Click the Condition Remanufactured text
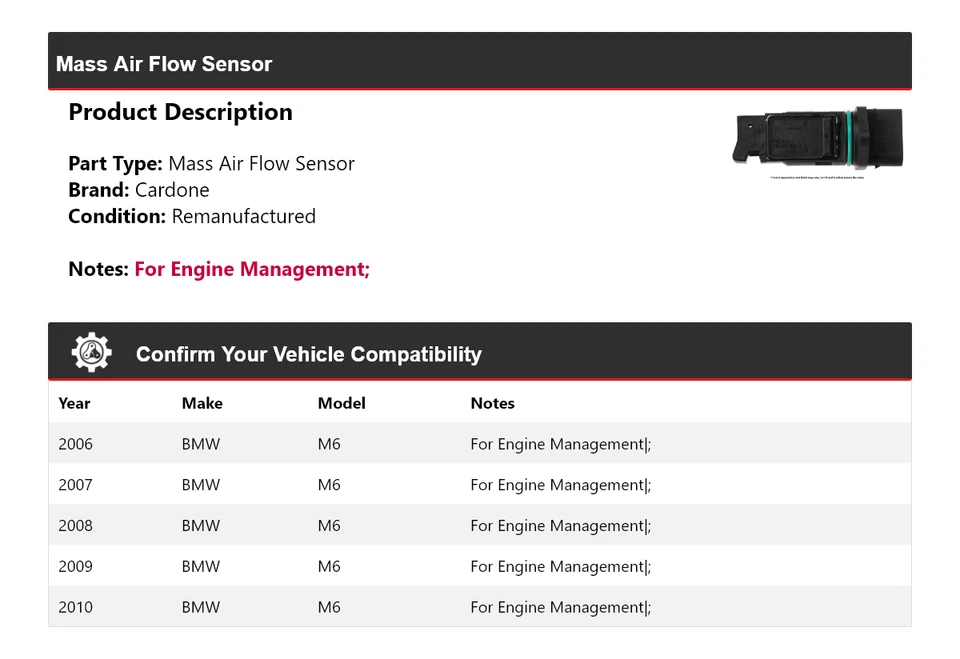The height and width of the screenshot is (659, 960). [192, 217]
